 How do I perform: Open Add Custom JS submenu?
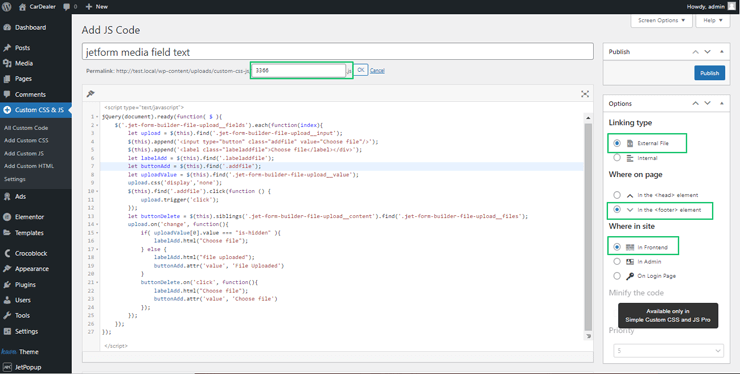[24, 153]
